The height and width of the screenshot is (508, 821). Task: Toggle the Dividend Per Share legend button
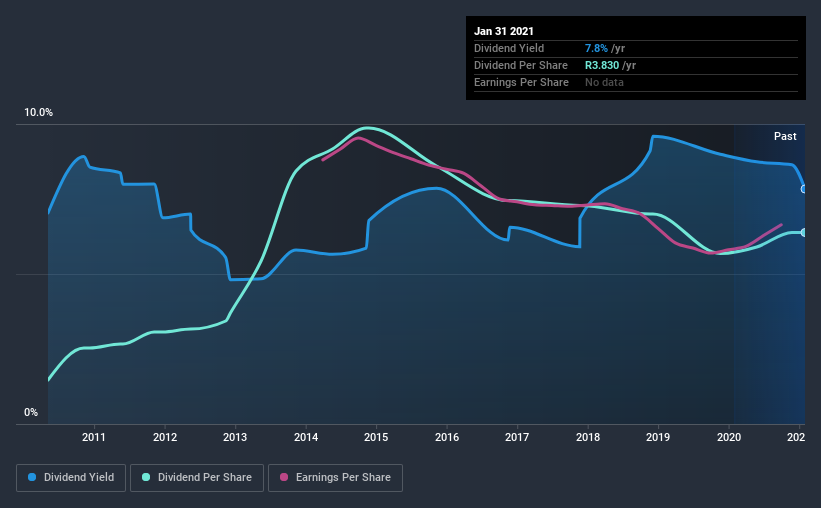pos(197,478)
